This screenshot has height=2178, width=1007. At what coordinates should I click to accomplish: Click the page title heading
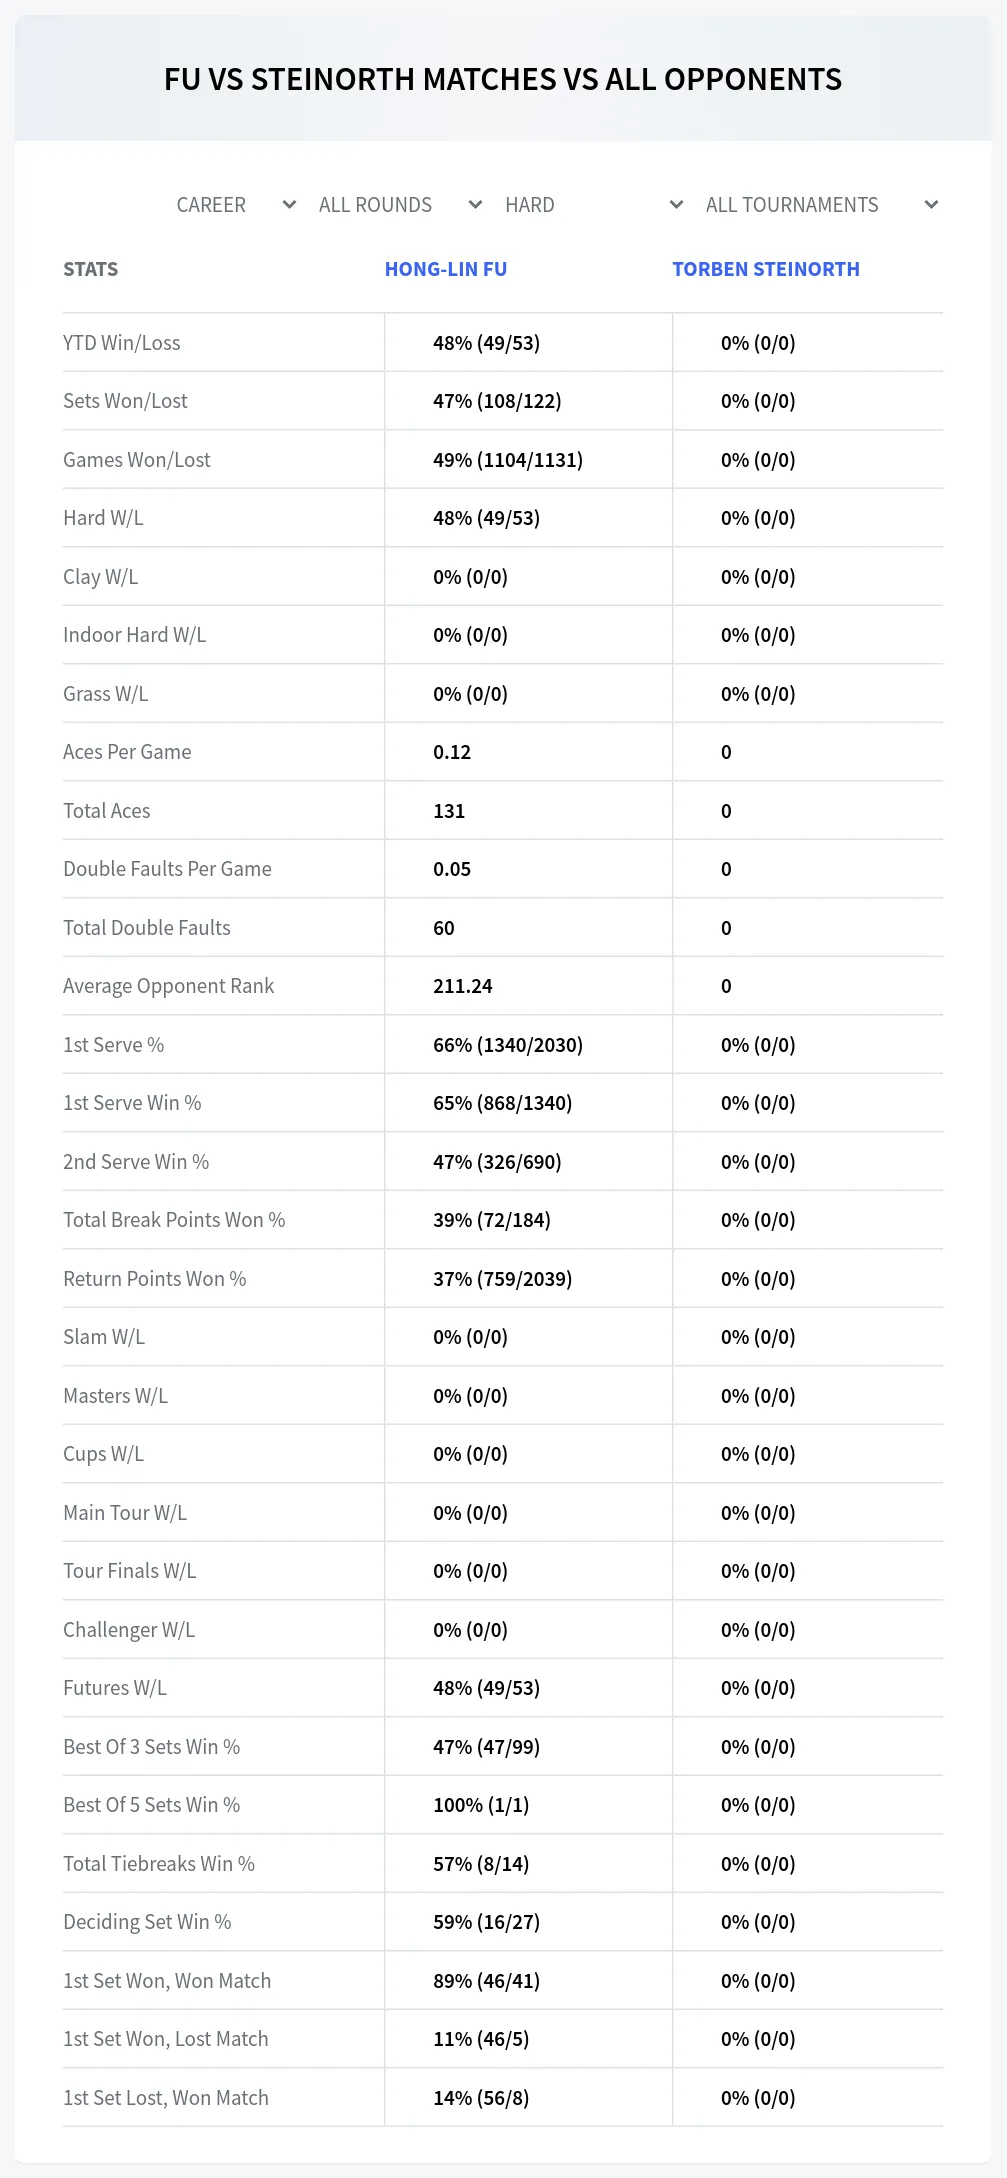point(503,79)
